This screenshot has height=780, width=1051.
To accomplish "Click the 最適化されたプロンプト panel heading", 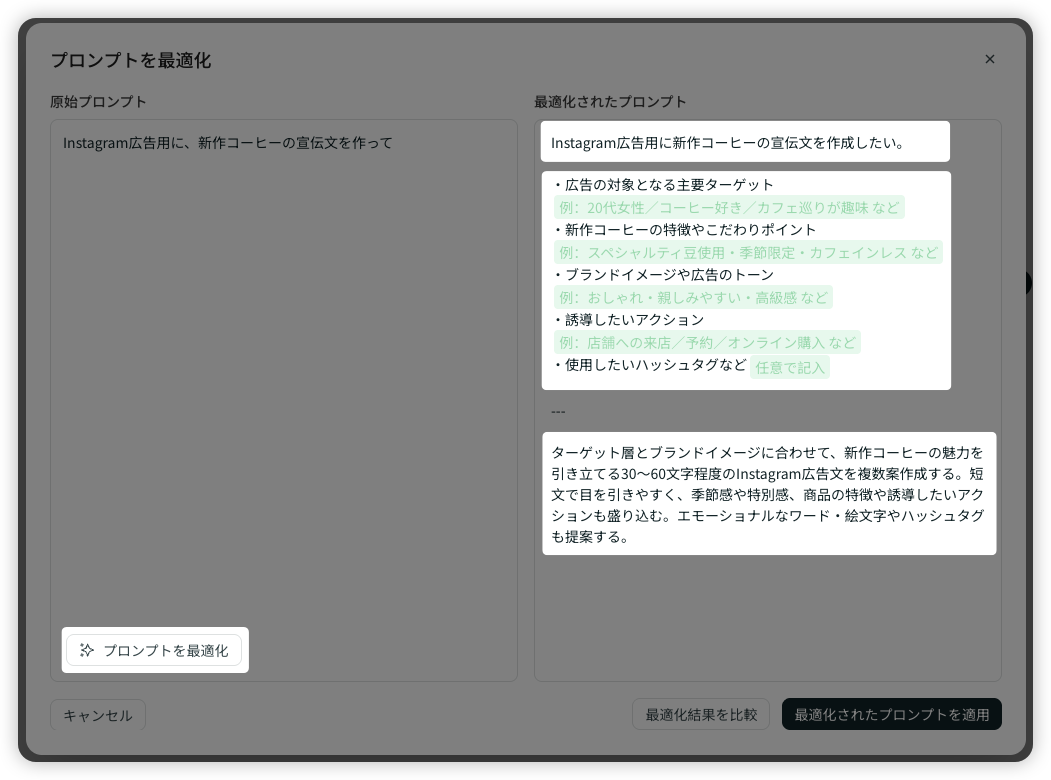I will (610, 101).
